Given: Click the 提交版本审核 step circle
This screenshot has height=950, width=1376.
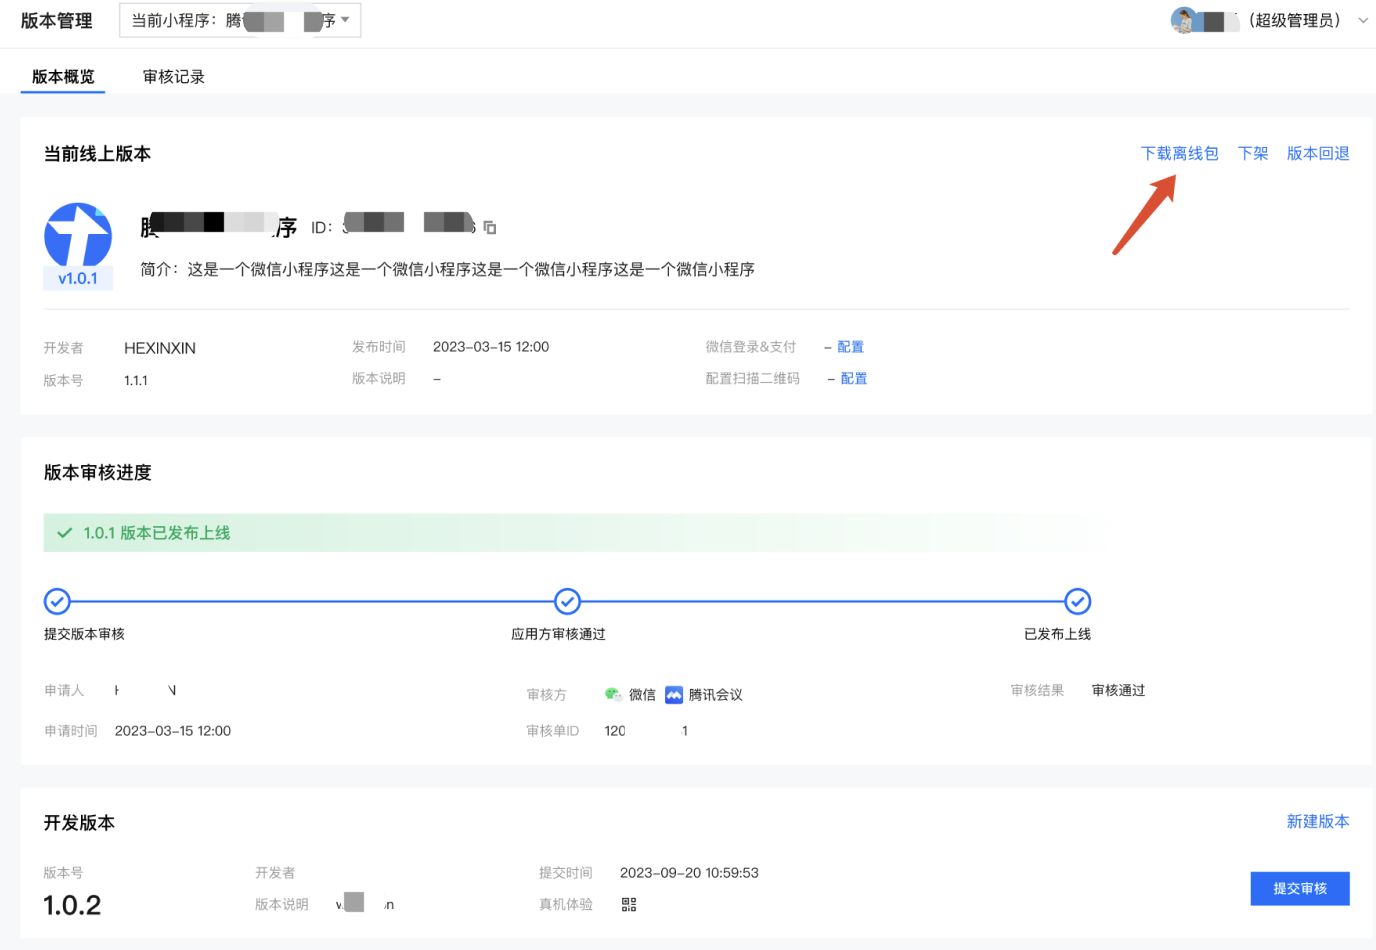Looking at the screenshot, I should (x=57, y=601).
